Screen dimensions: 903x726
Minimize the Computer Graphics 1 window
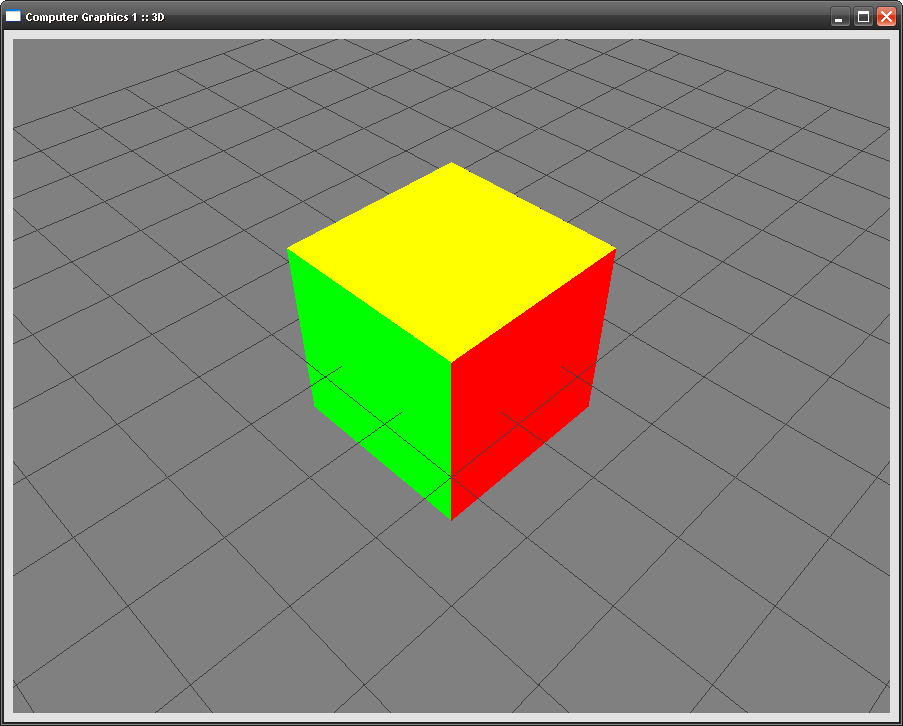840,17
